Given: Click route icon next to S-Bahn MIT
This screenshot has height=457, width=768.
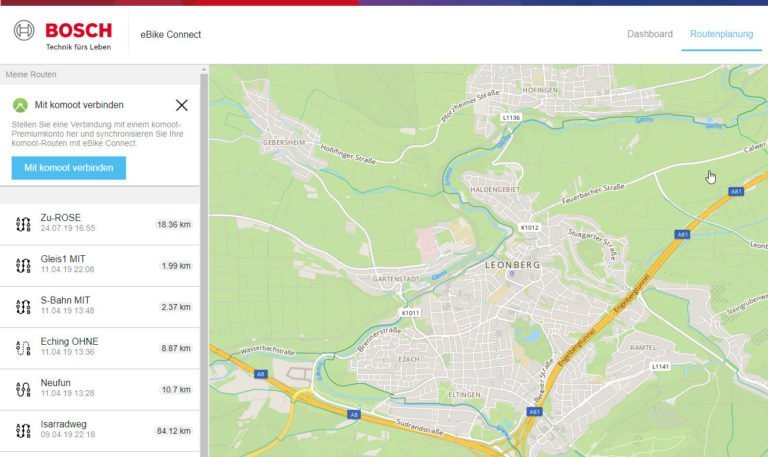Looking at the screenshot, I should point(23,307).
